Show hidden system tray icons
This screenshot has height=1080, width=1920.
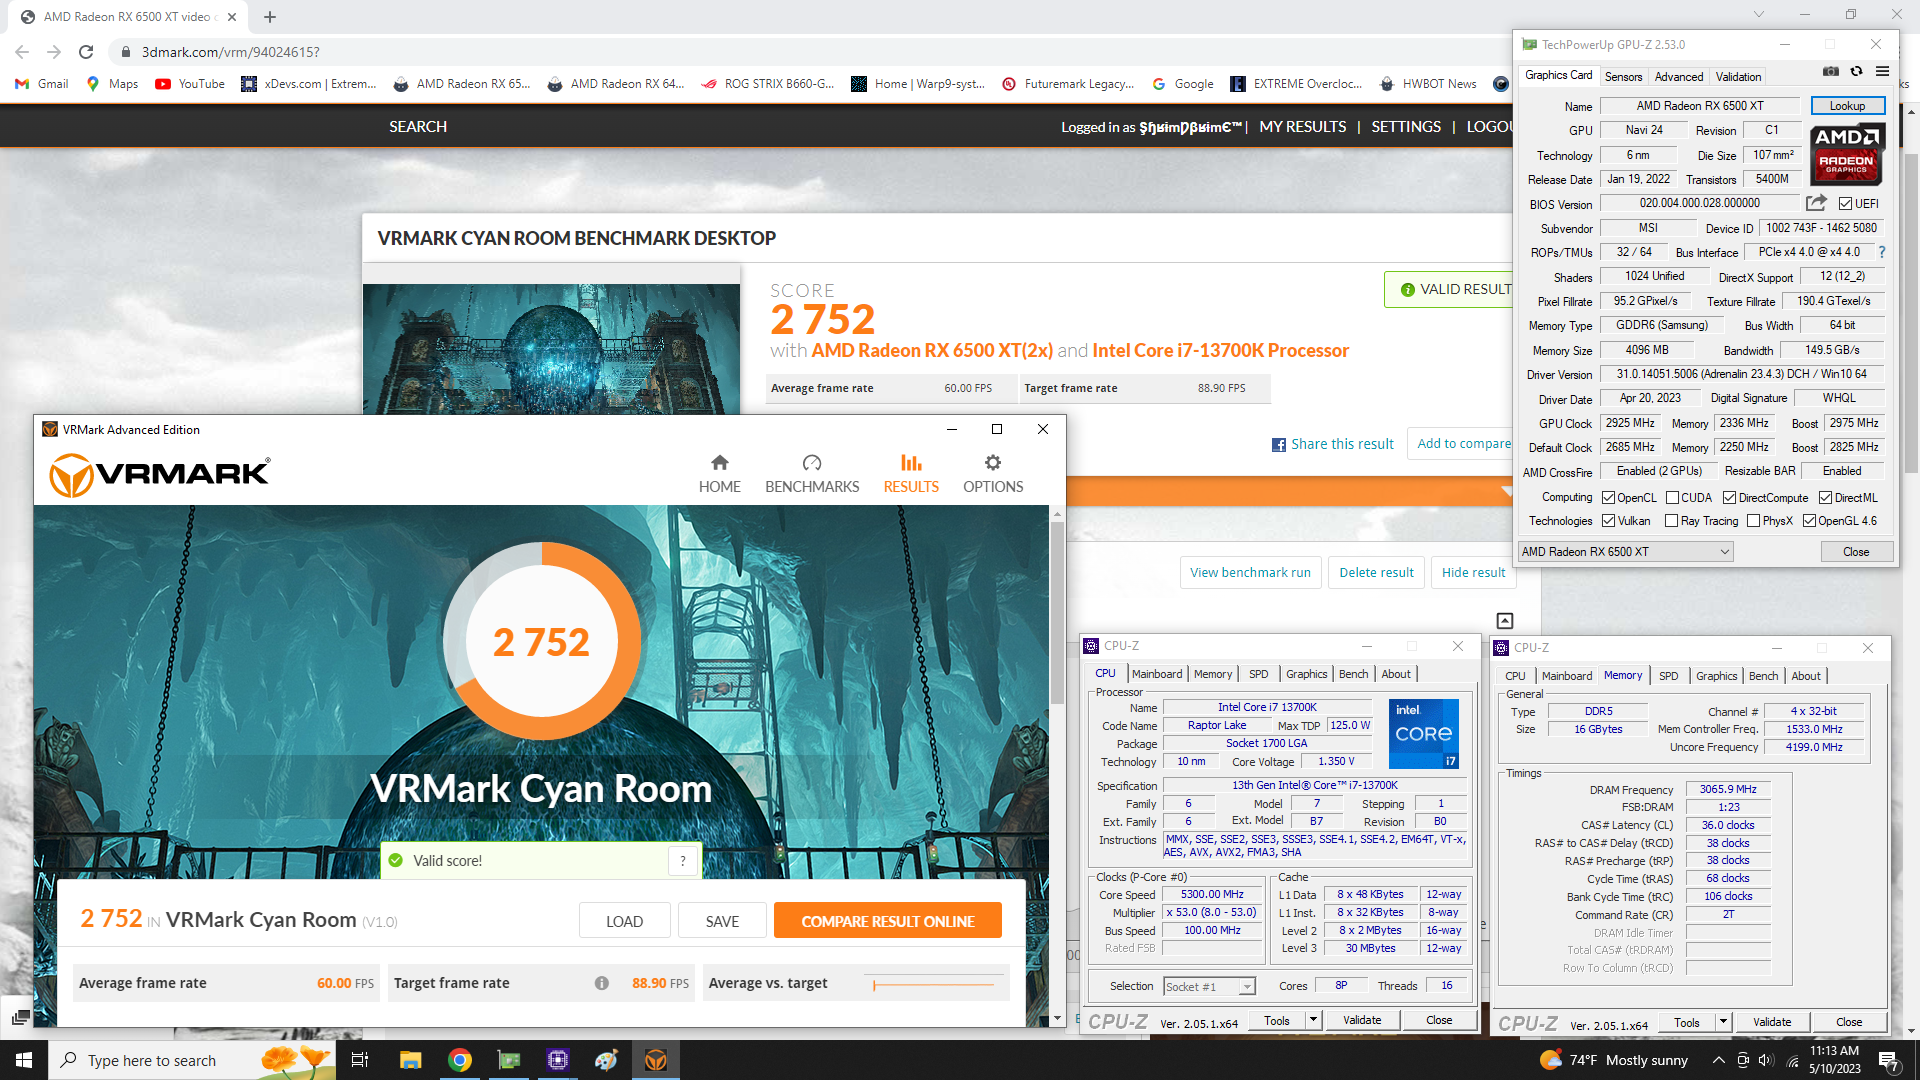point(1718,1060)
